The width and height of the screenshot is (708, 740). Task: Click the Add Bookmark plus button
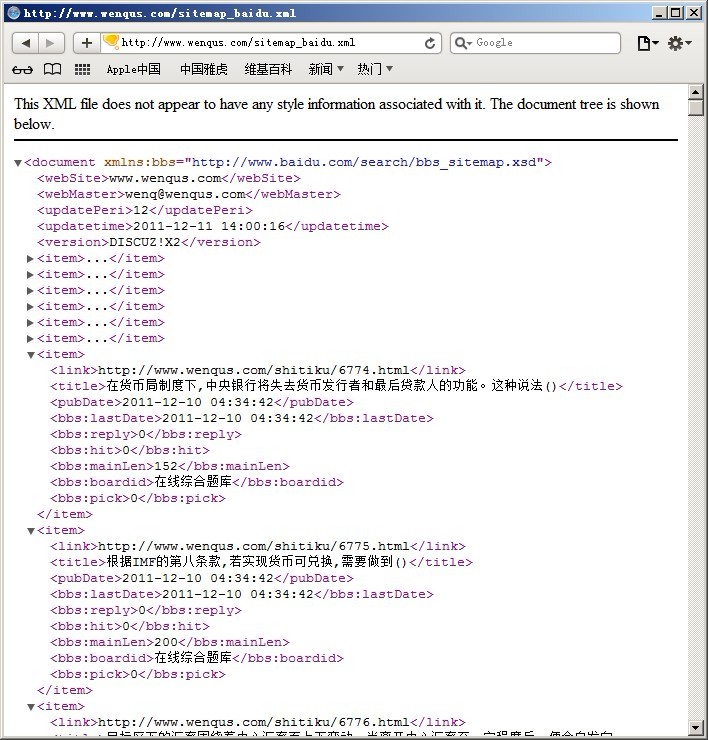pos(87,43)
